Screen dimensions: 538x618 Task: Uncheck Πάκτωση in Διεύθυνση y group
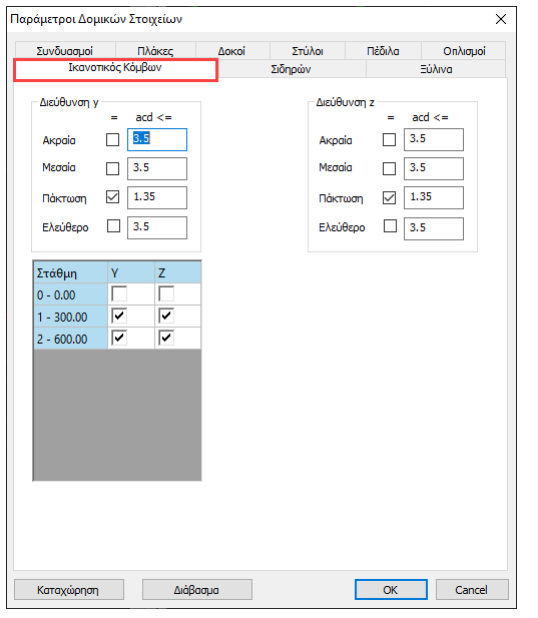[113, 197]
